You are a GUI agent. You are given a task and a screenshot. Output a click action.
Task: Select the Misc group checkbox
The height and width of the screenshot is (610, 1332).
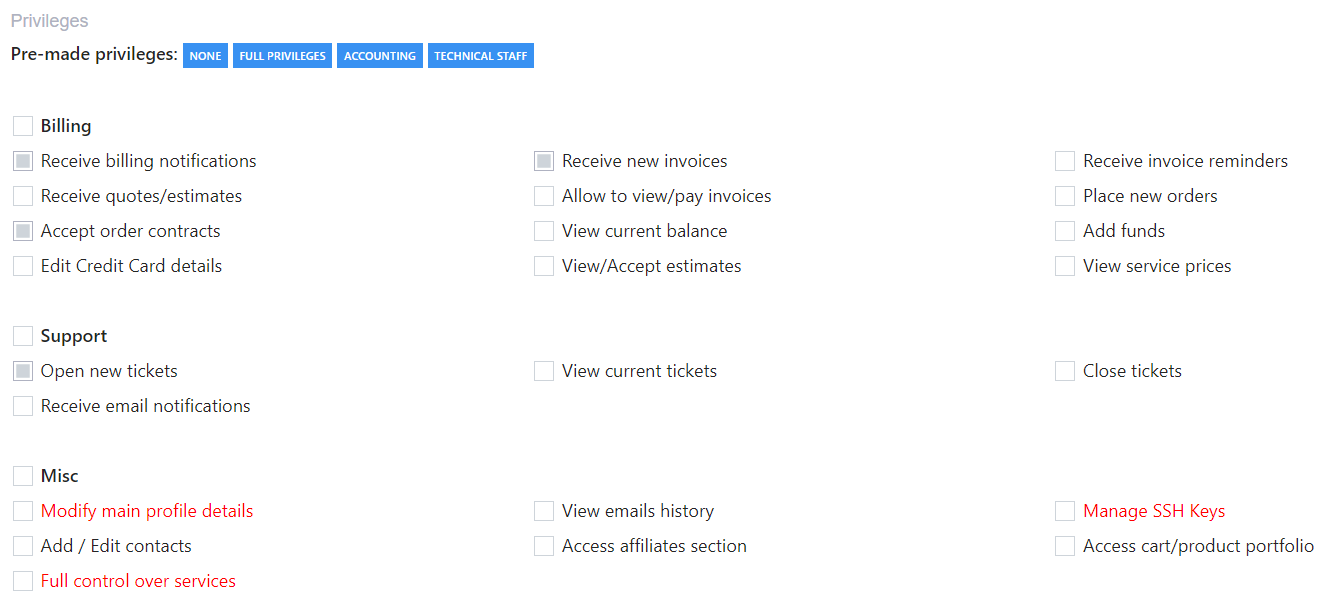pos(23,476)
